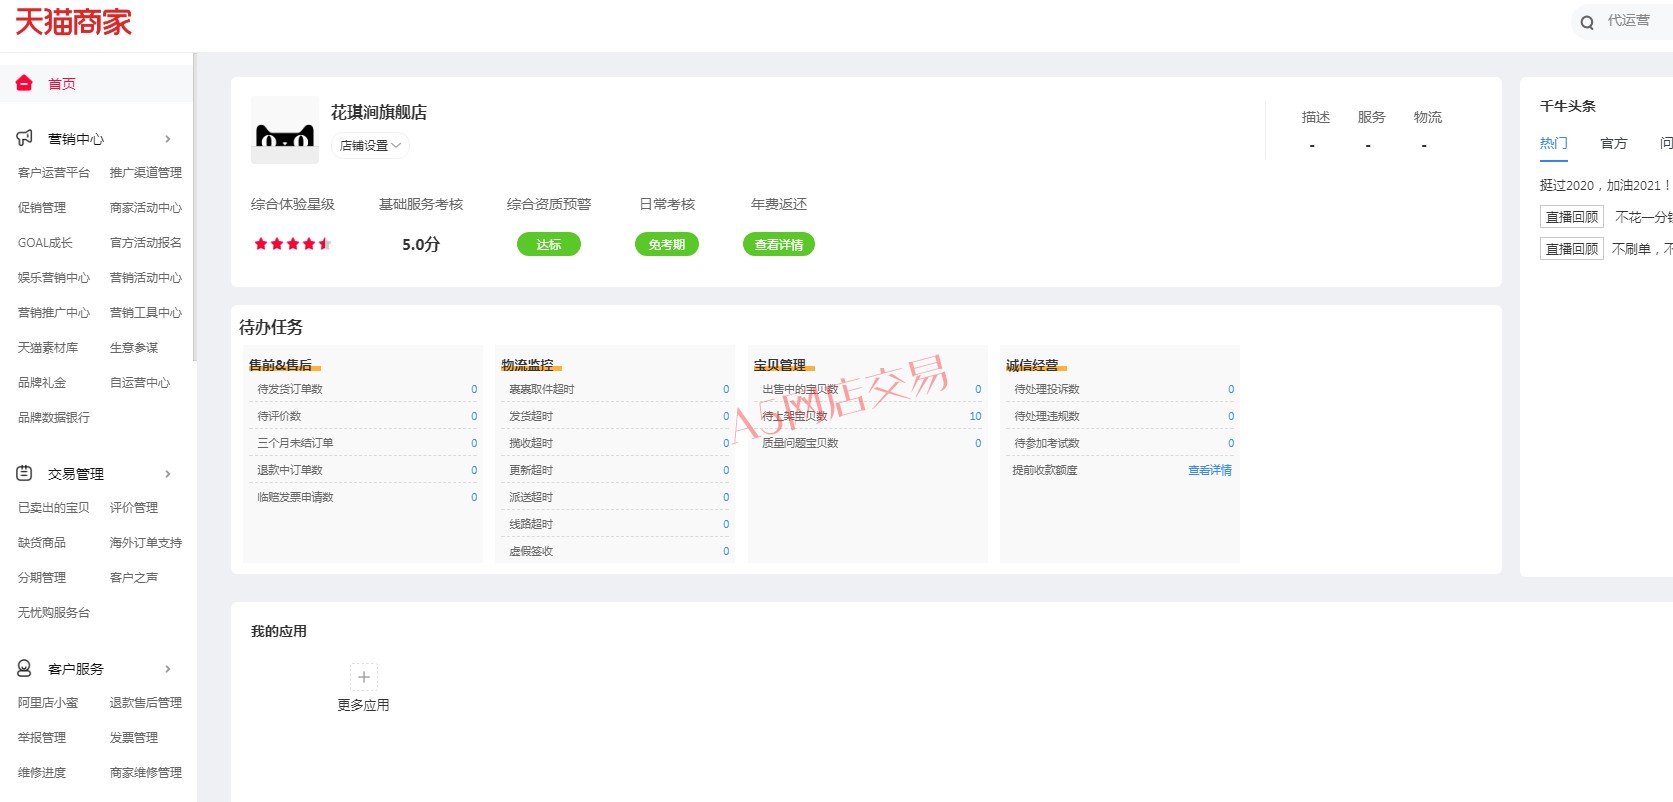This screenshot has height=802, width=1673.
Task: Open 品牌数据银行 in sidebar
Action: pos(54,418)
